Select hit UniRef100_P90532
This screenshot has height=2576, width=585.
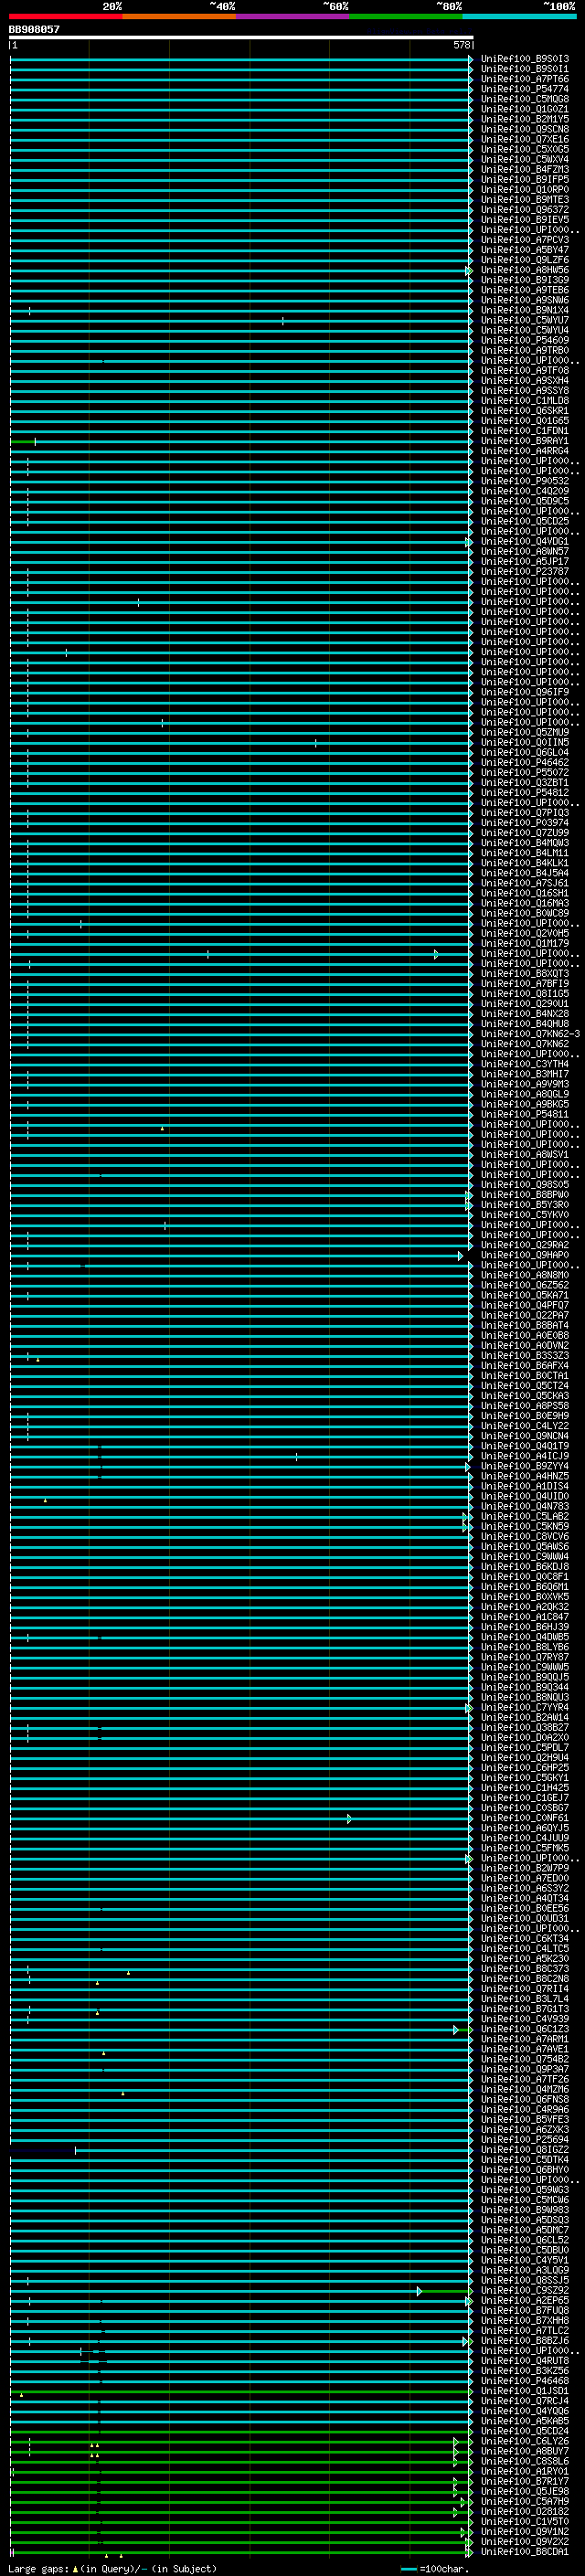click(524, 481)
